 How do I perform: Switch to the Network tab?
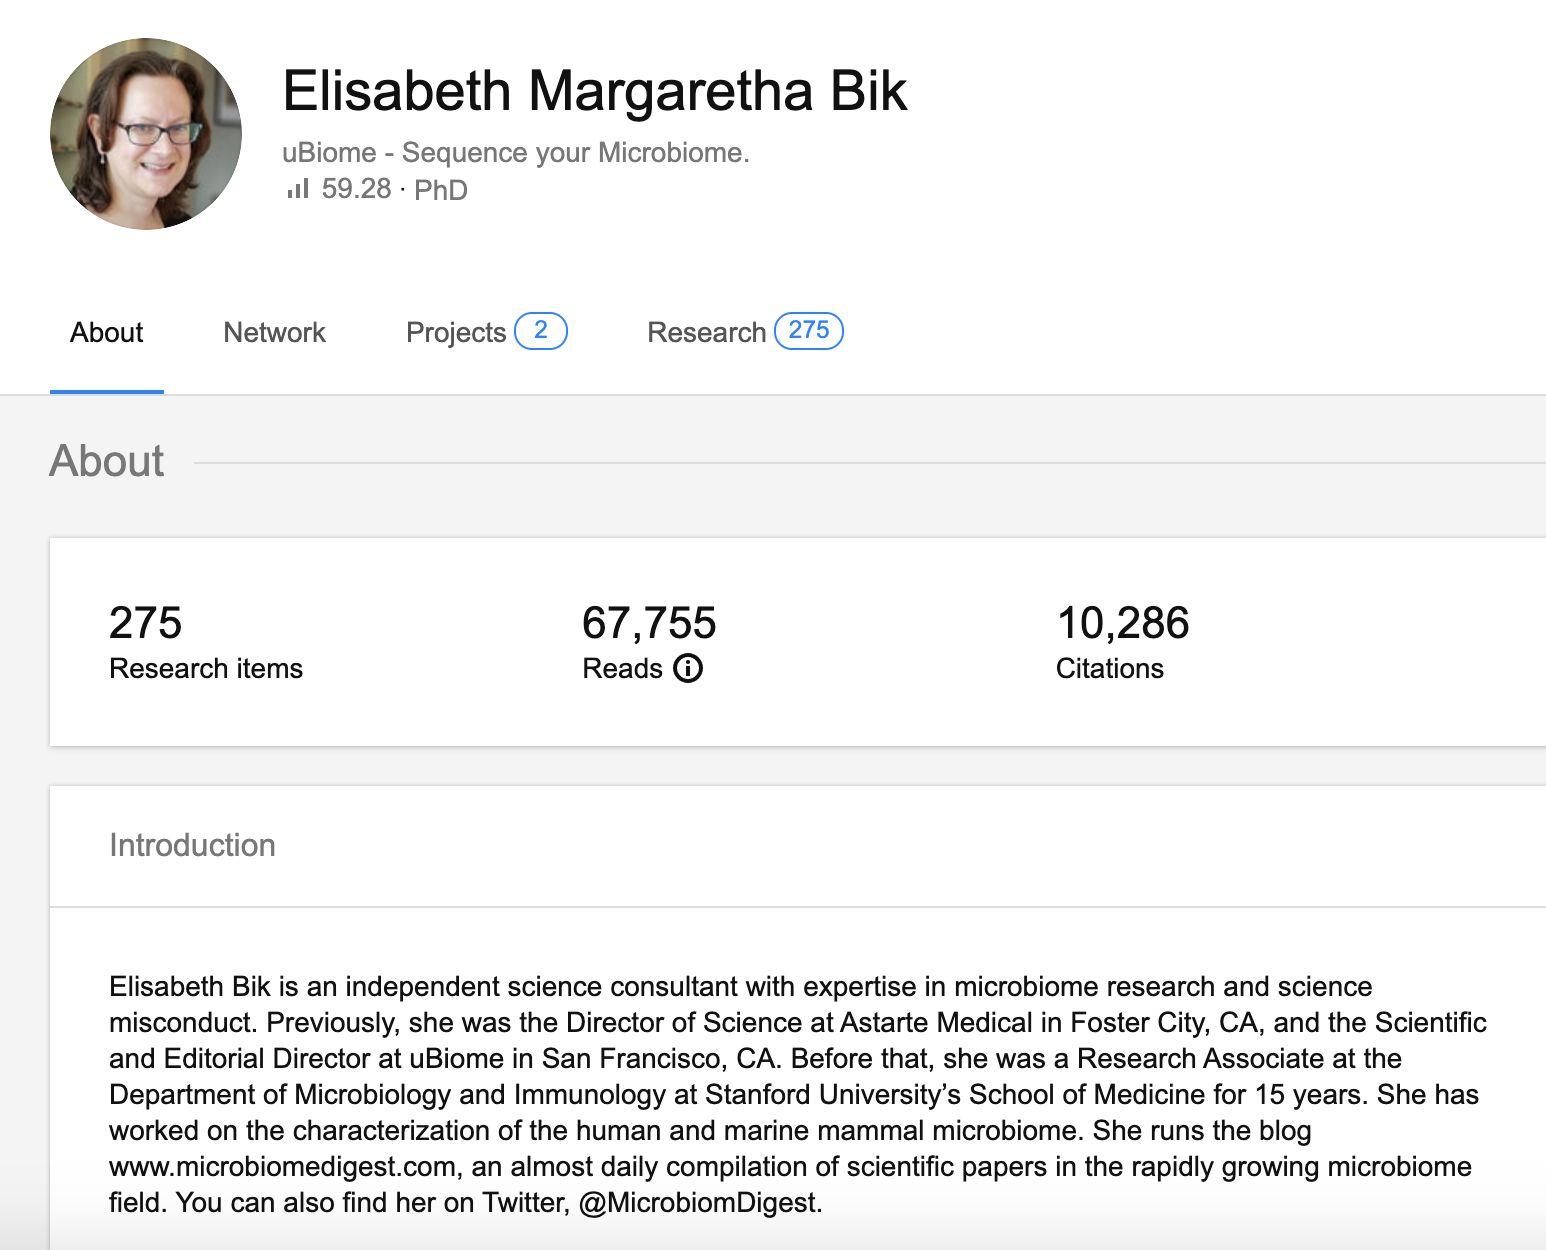coord(274,332)
